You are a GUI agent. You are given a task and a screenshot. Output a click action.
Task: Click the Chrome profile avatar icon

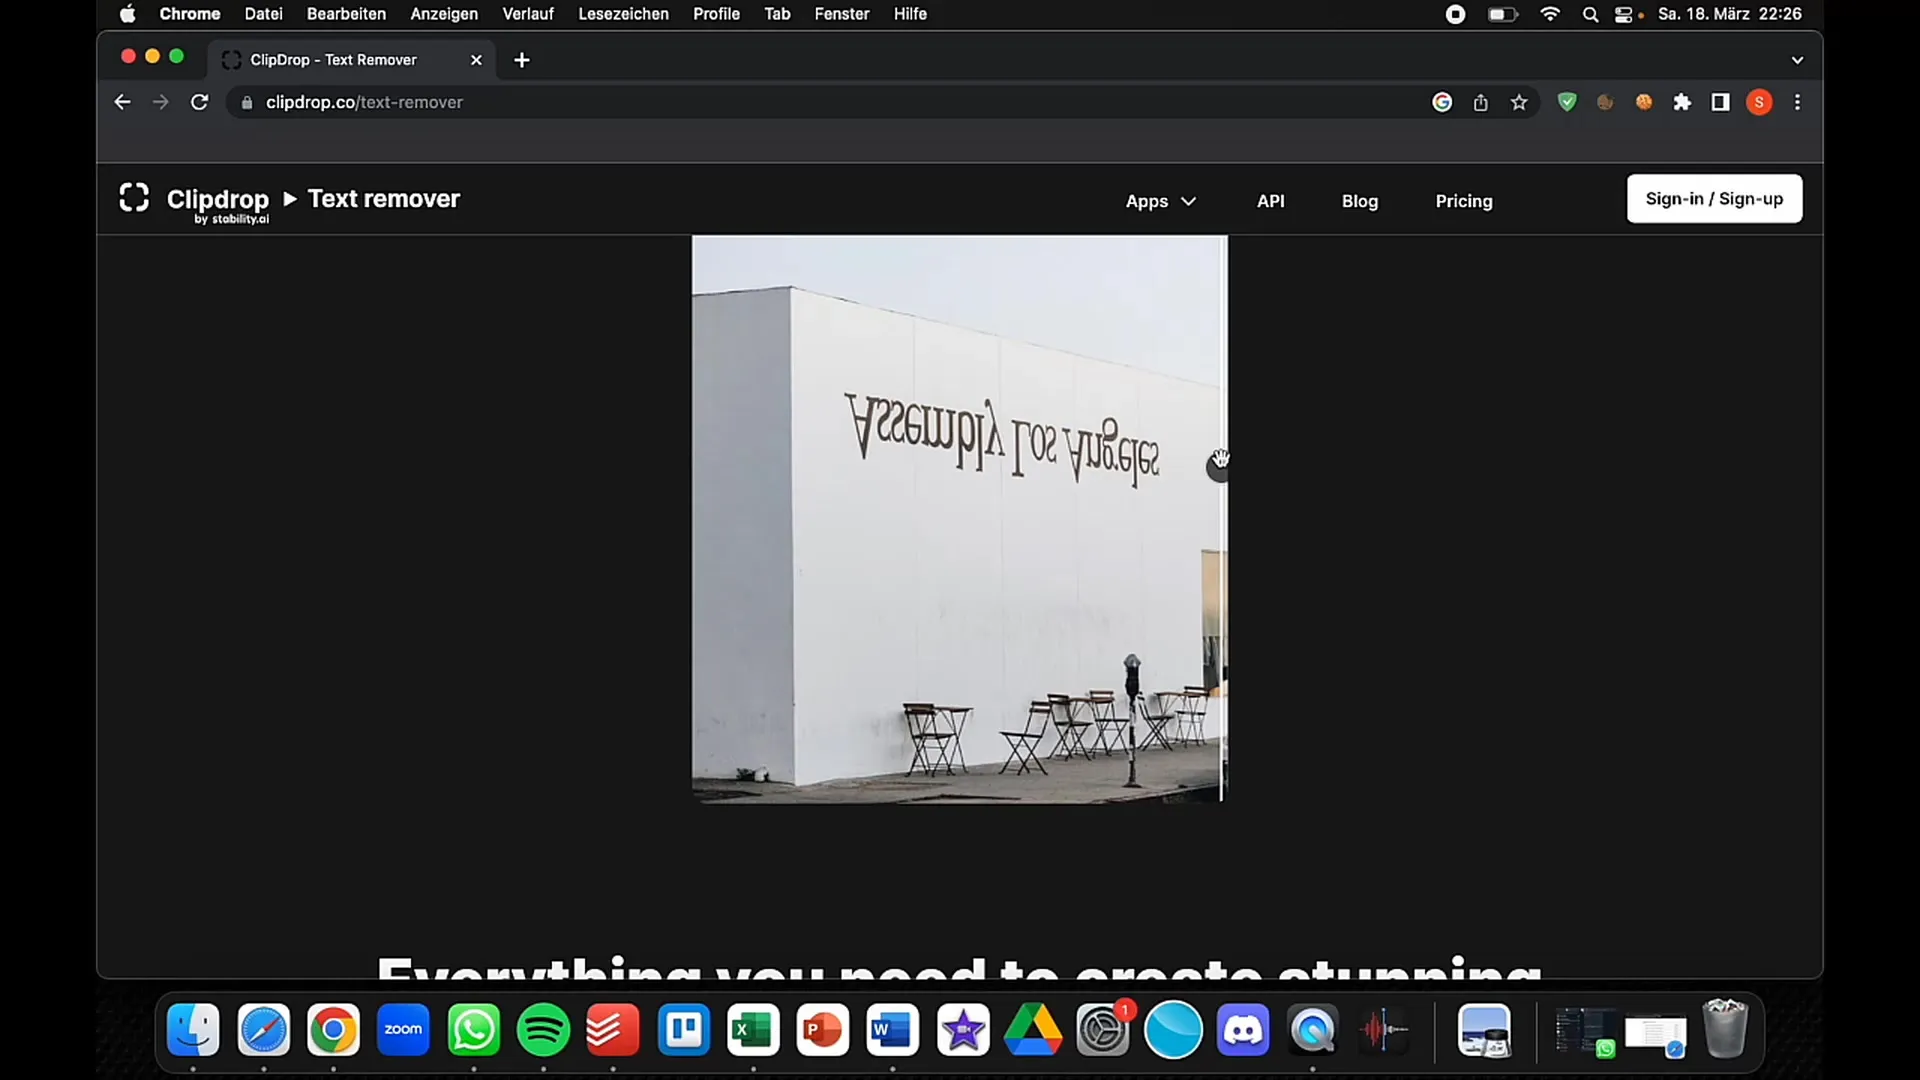click(1759, 102)
